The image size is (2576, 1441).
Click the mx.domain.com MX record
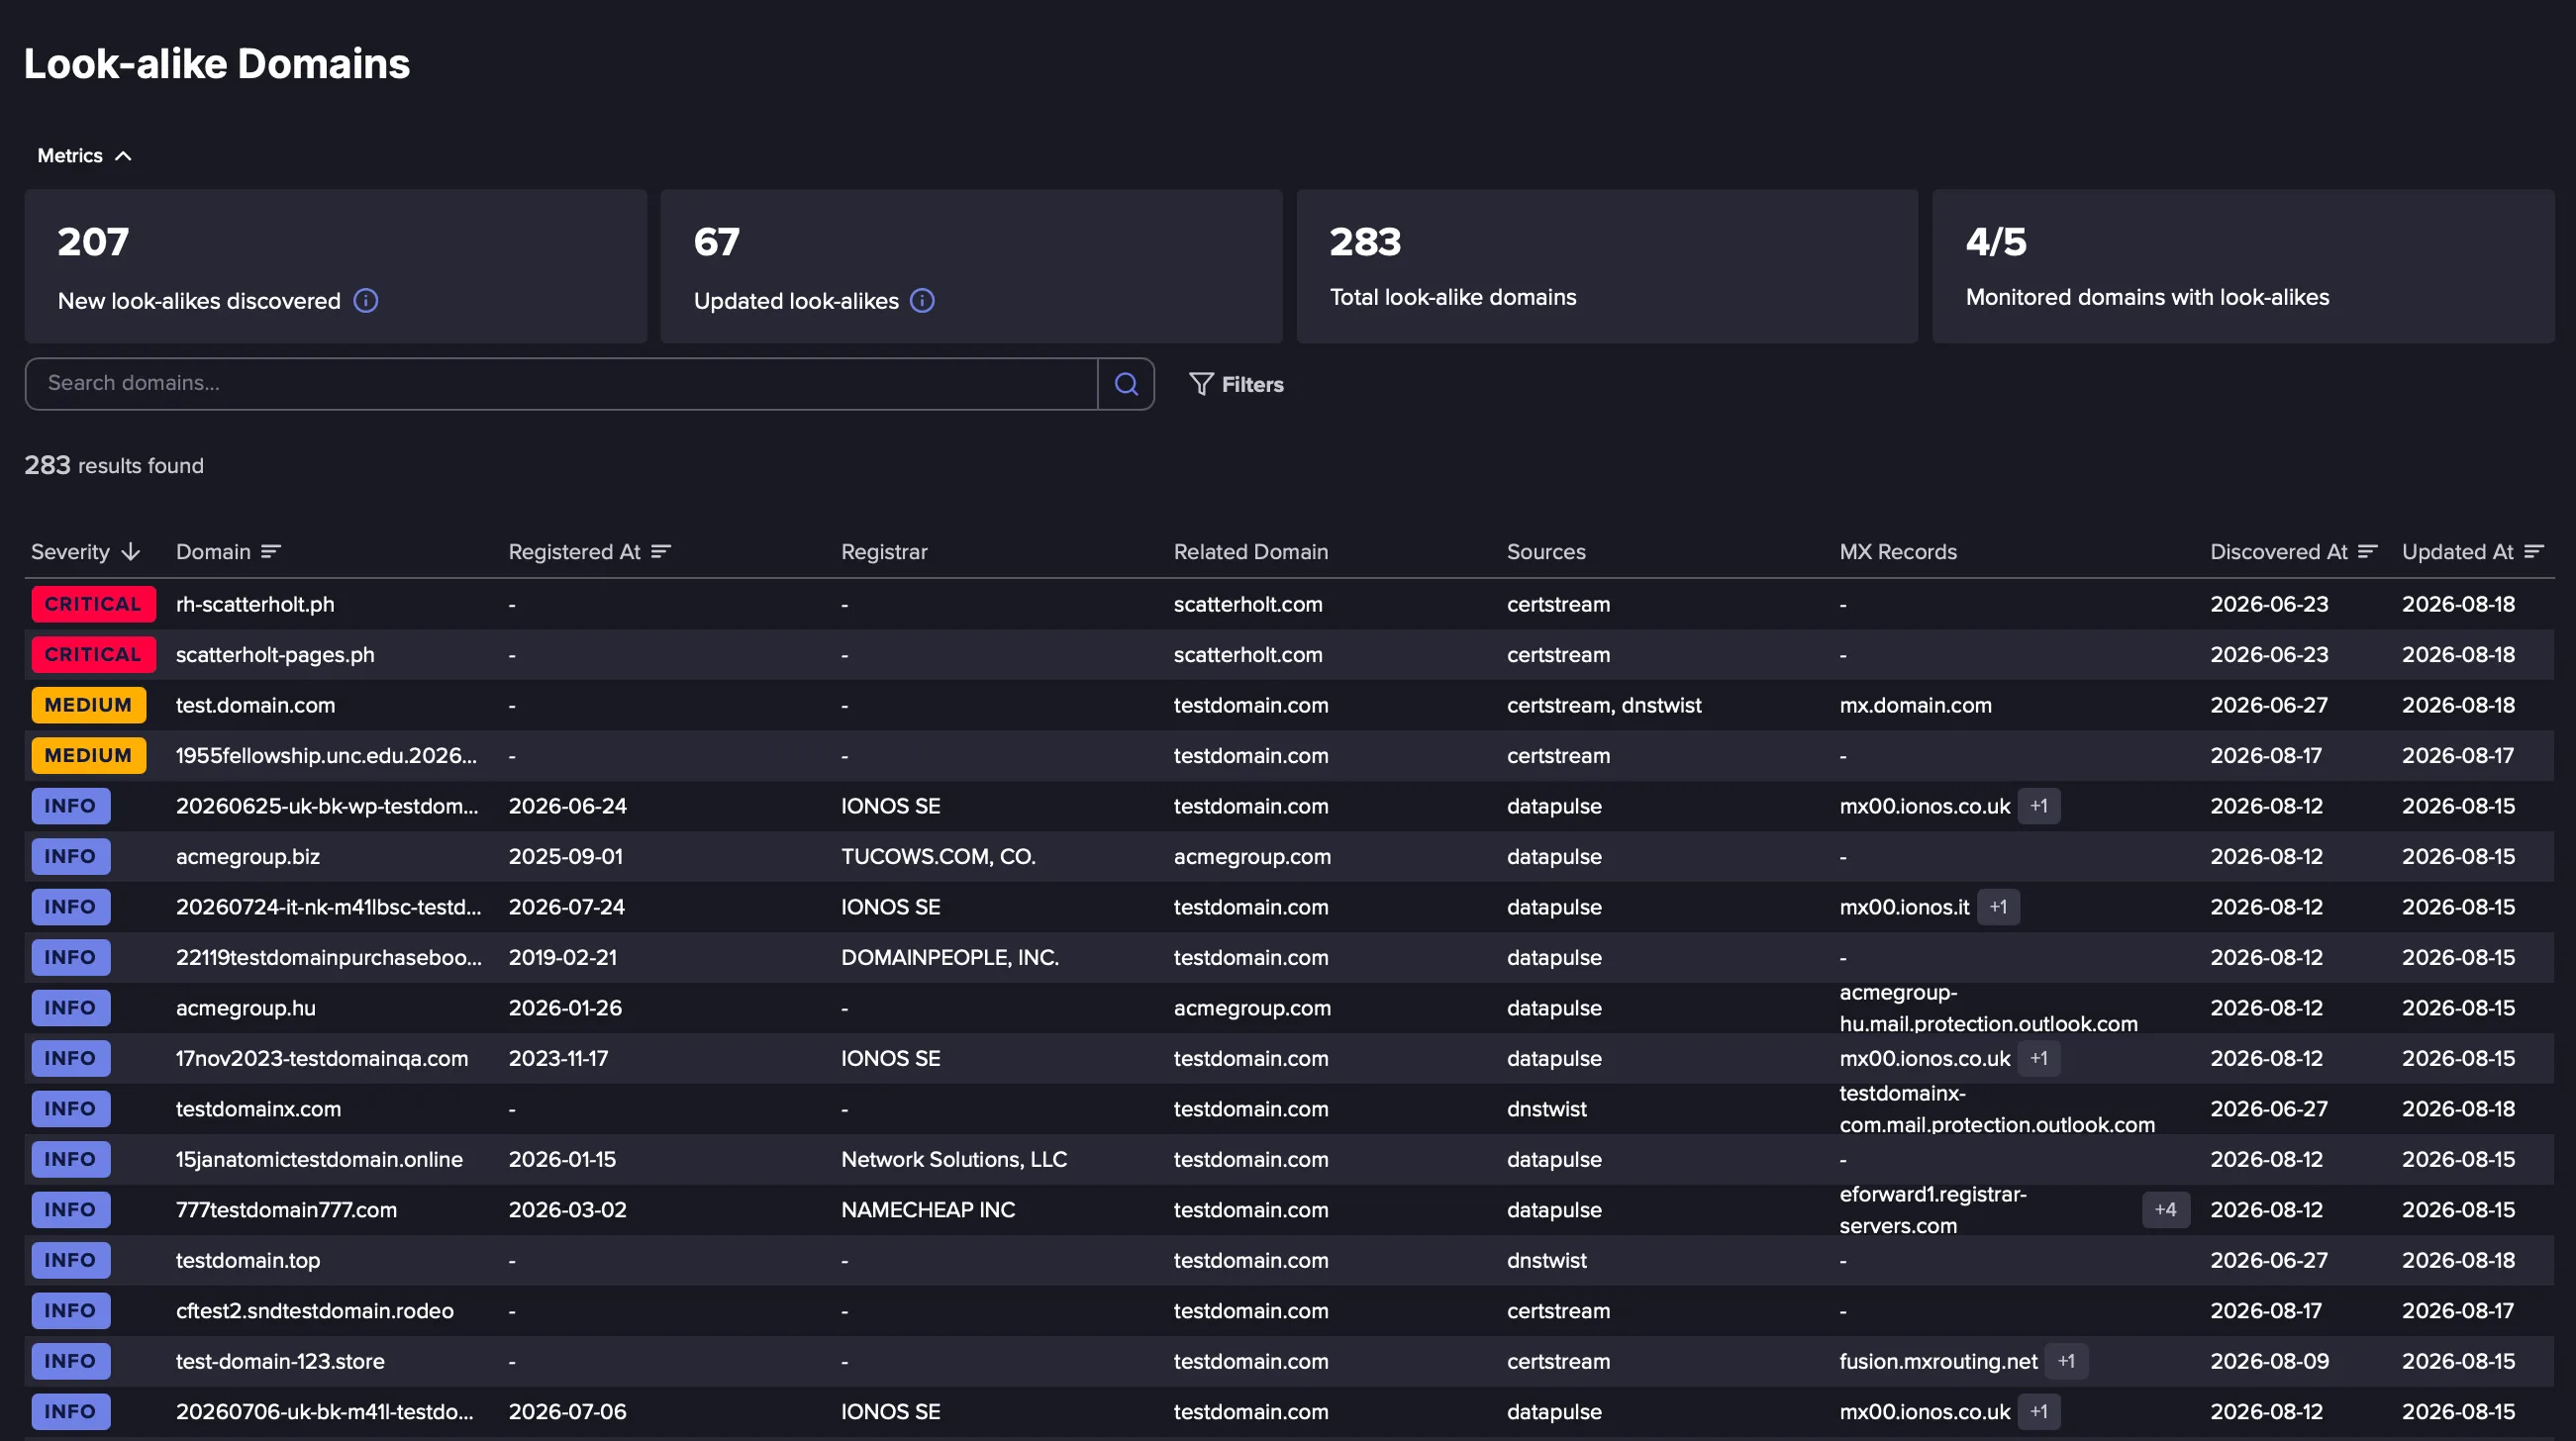1915,705
